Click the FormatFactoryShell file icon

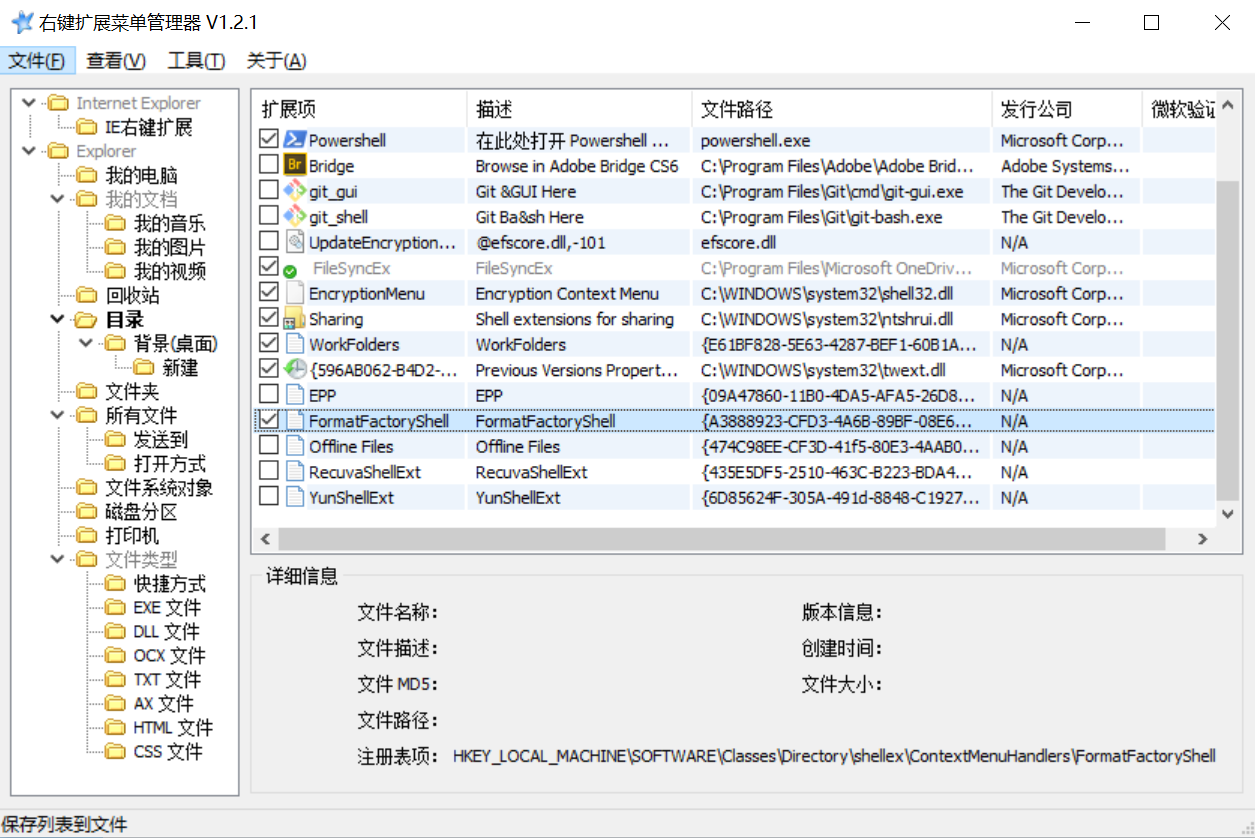click(x=294, y=421)
